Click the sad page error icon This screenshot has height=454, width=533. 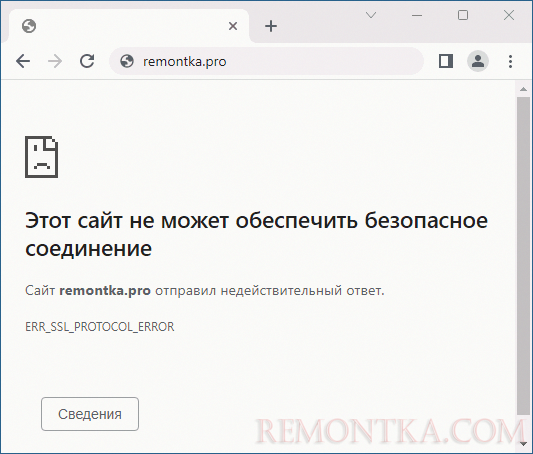pyautogui.click(x=41, y=157)
